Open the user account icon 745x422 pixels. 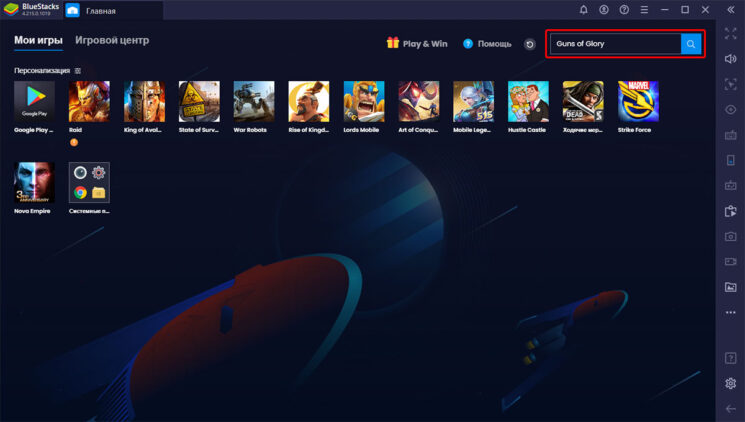(604, 10)
